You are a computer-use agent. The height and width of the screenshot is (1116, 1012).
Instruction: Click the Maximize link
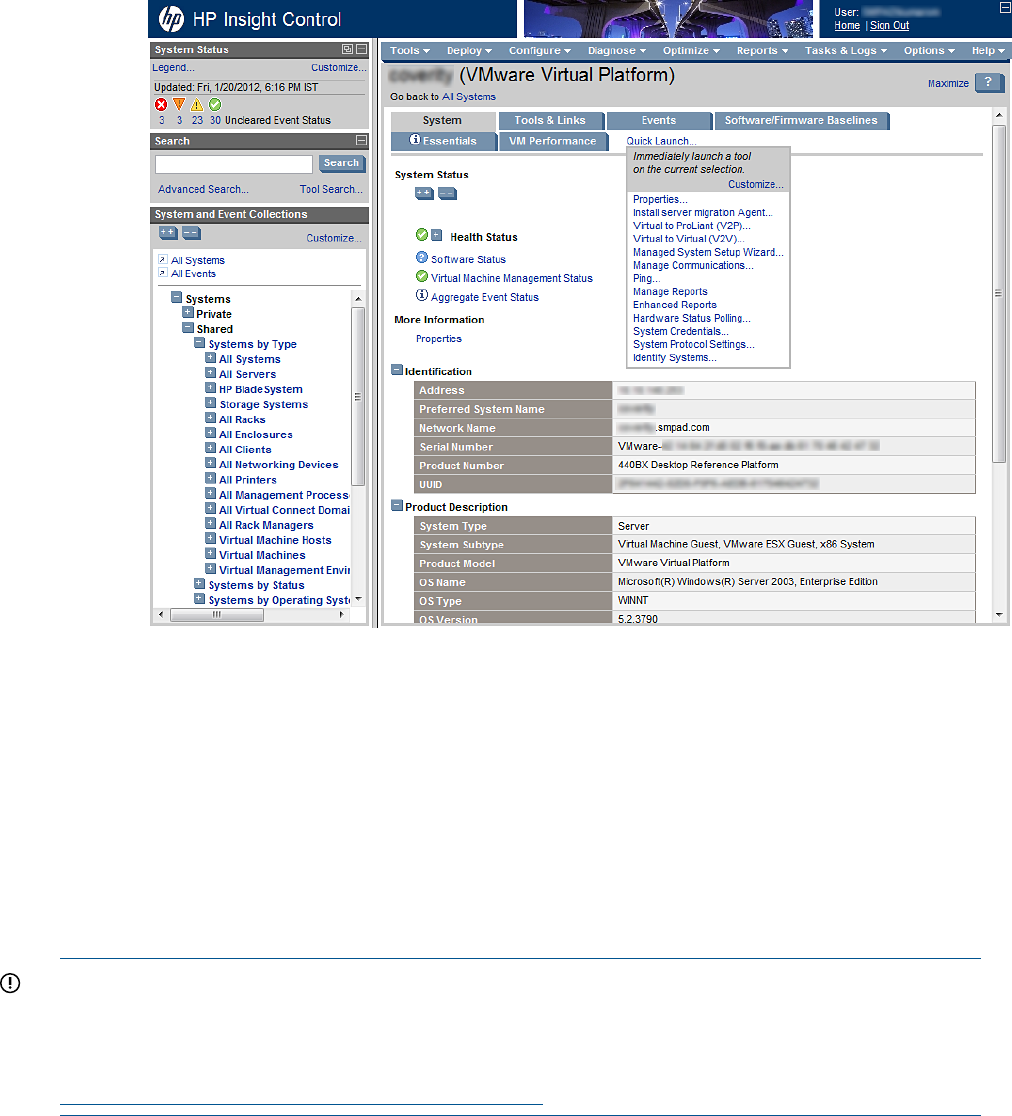948,83
